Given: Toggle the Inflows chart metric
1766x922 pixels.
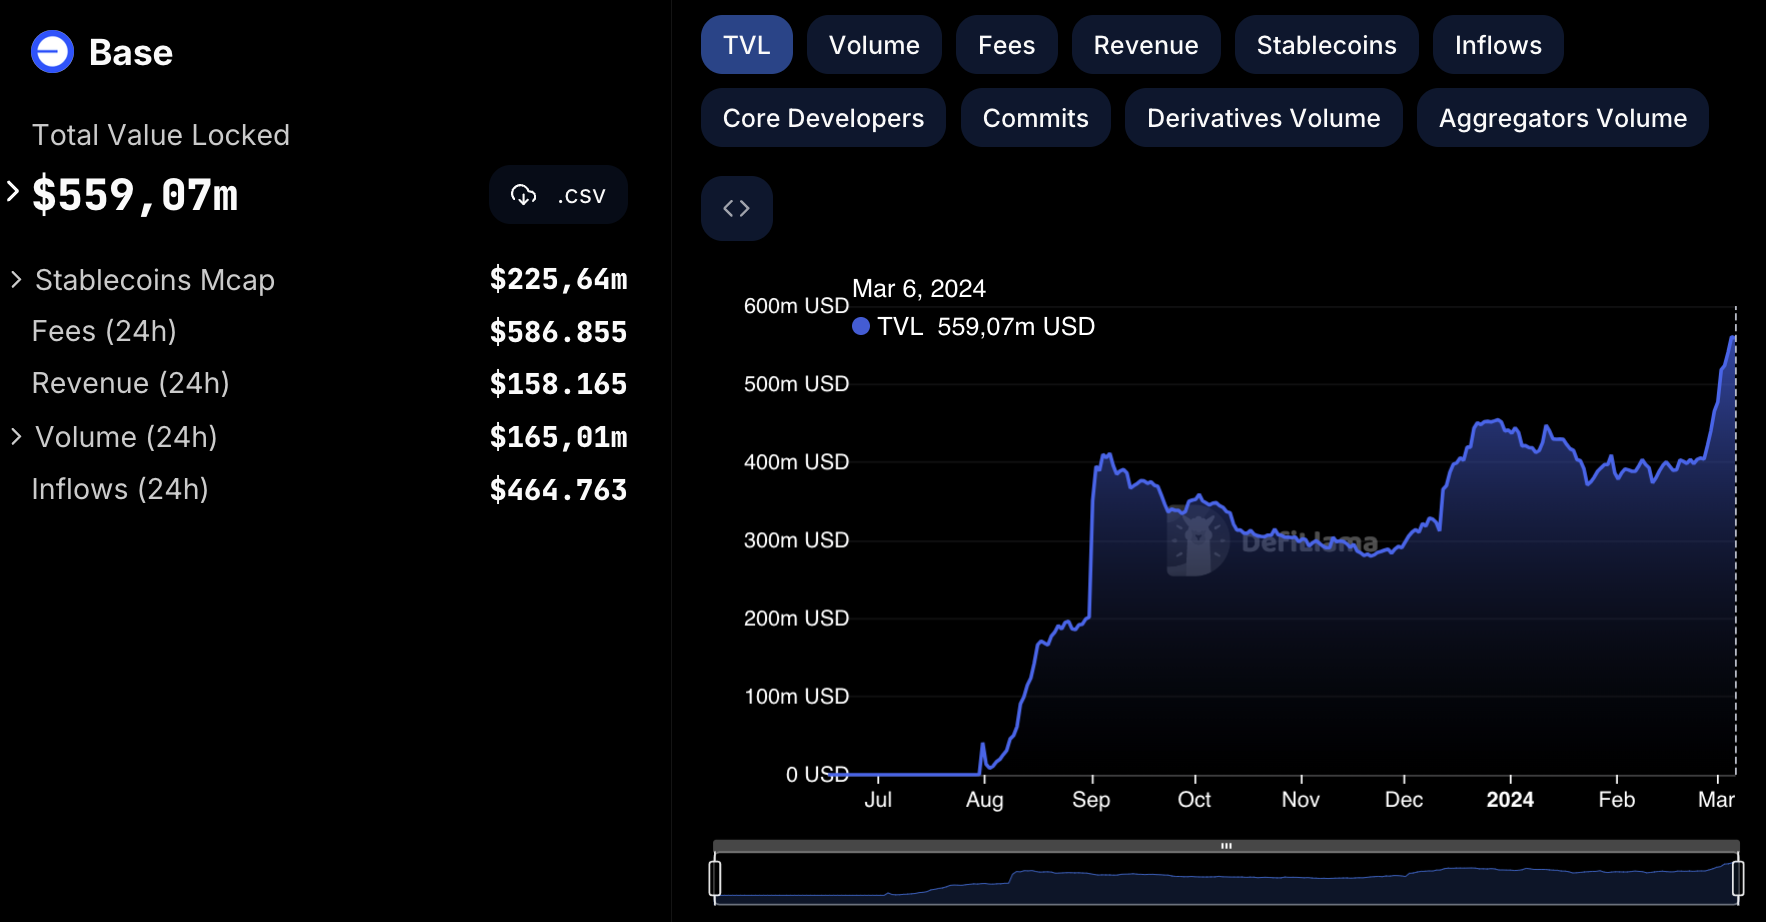Looking at the screenshot, I should tap(1498, 45).
